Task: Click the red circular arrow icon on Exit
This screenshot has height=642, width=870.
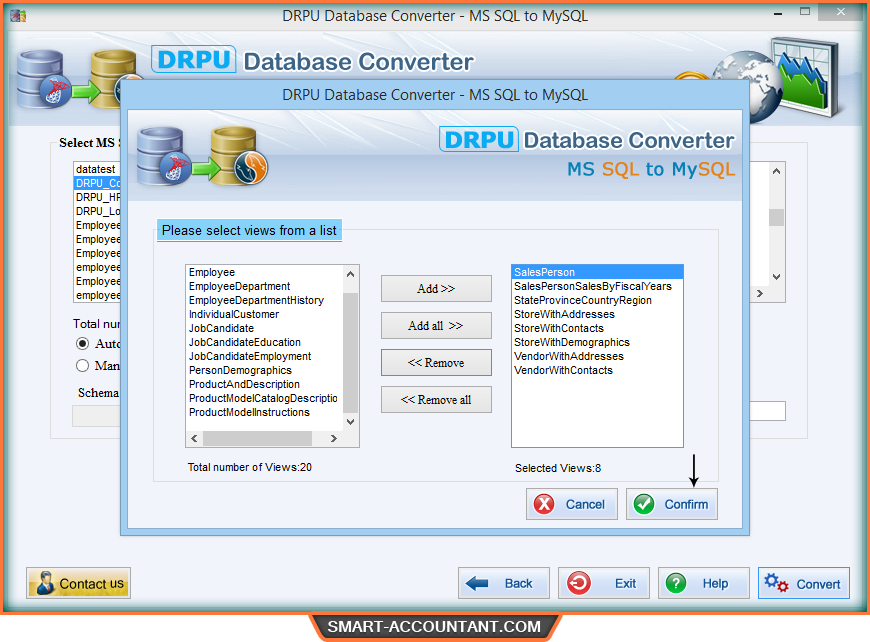Action: coord(579,583)
